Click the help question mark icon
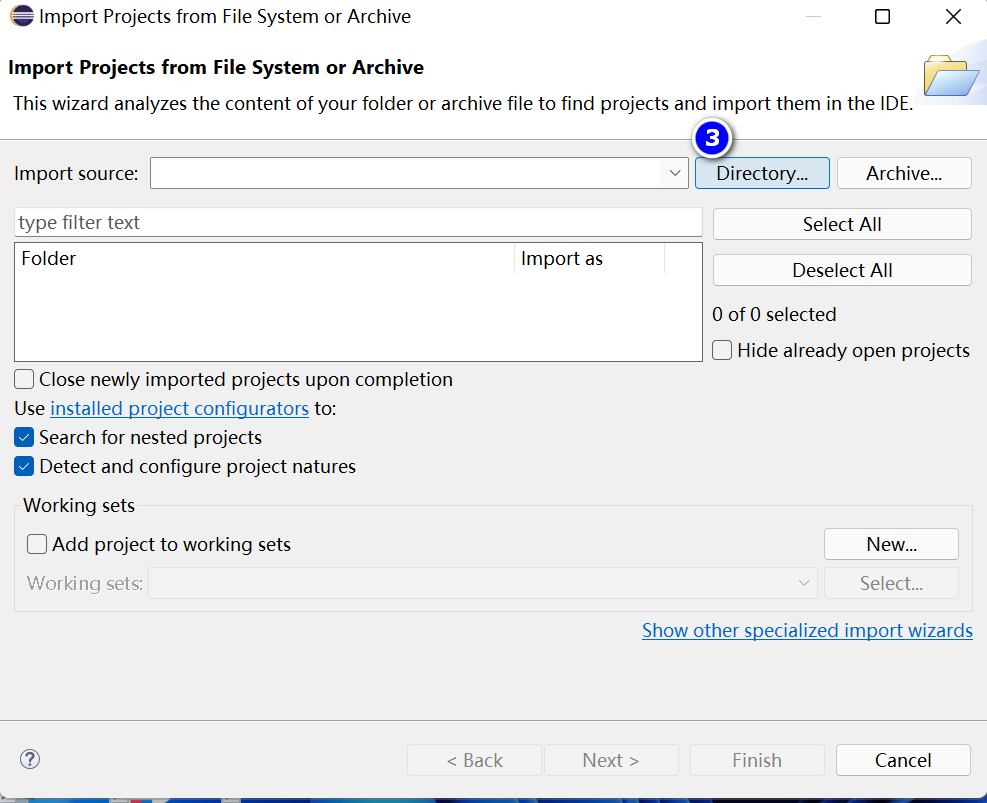Viewport: 987px width, 803px height. (30, 760)
